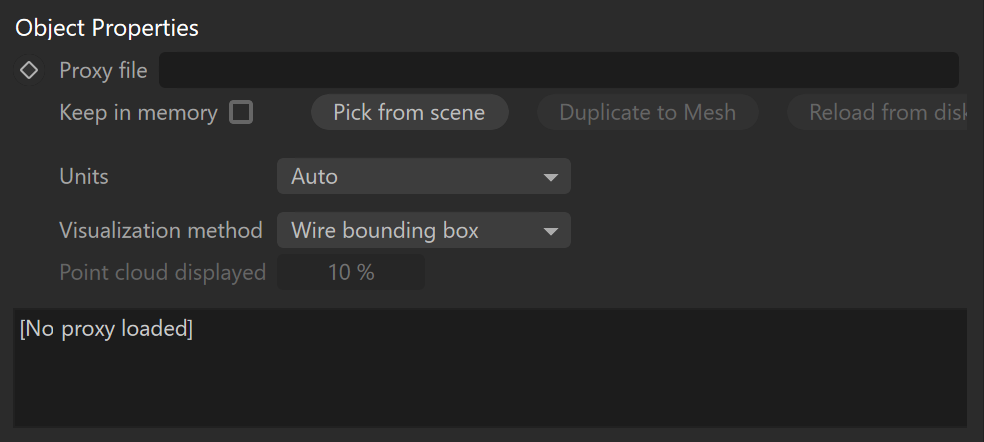The image size is (984, 442).
Task: Click the Point cloud displayed label
Action: (x=163, y=272)
